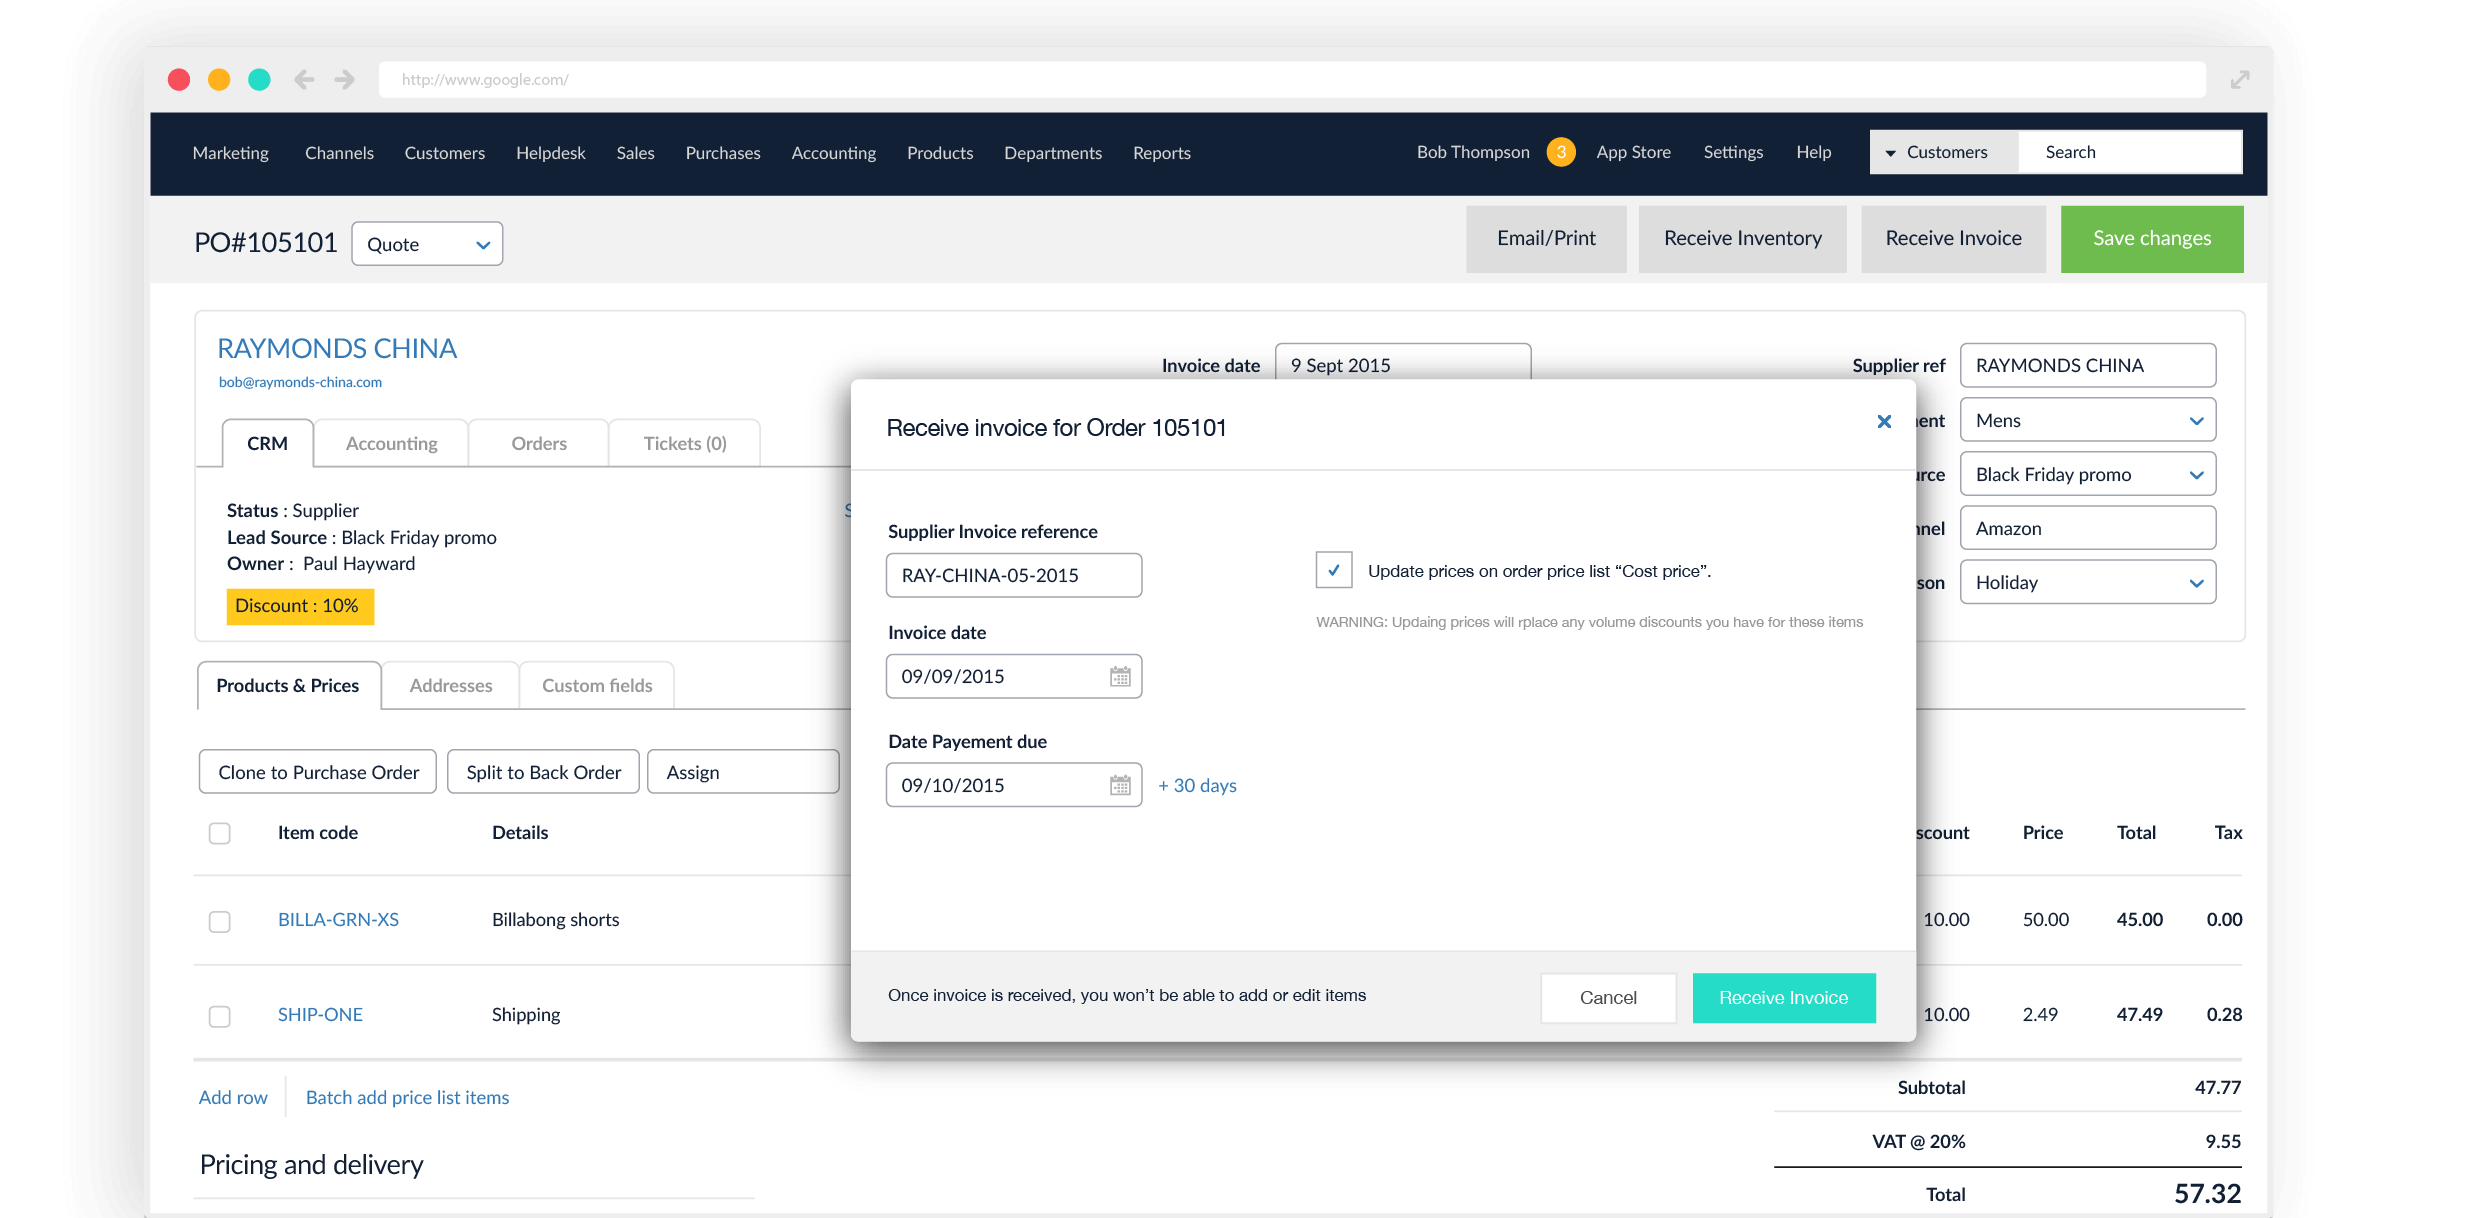Select the BILLA-GRN-XS row checkbox
Screen dimensions: 2467x1218
219,921
